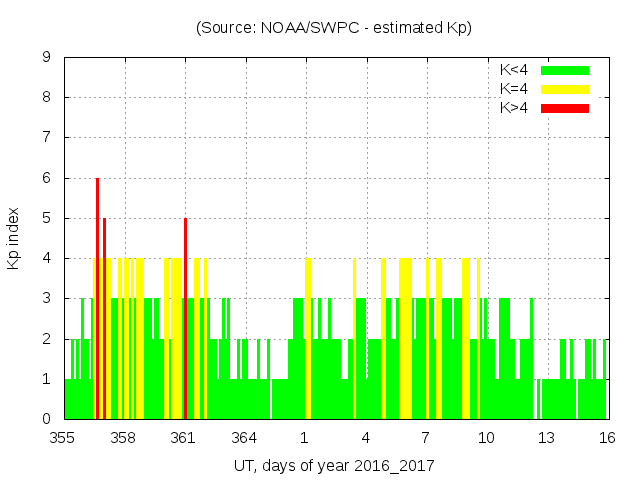This screenshot has height=480, width=640.
Task: Click the 0 tick label on y-axis
Action: click(47, 419)
